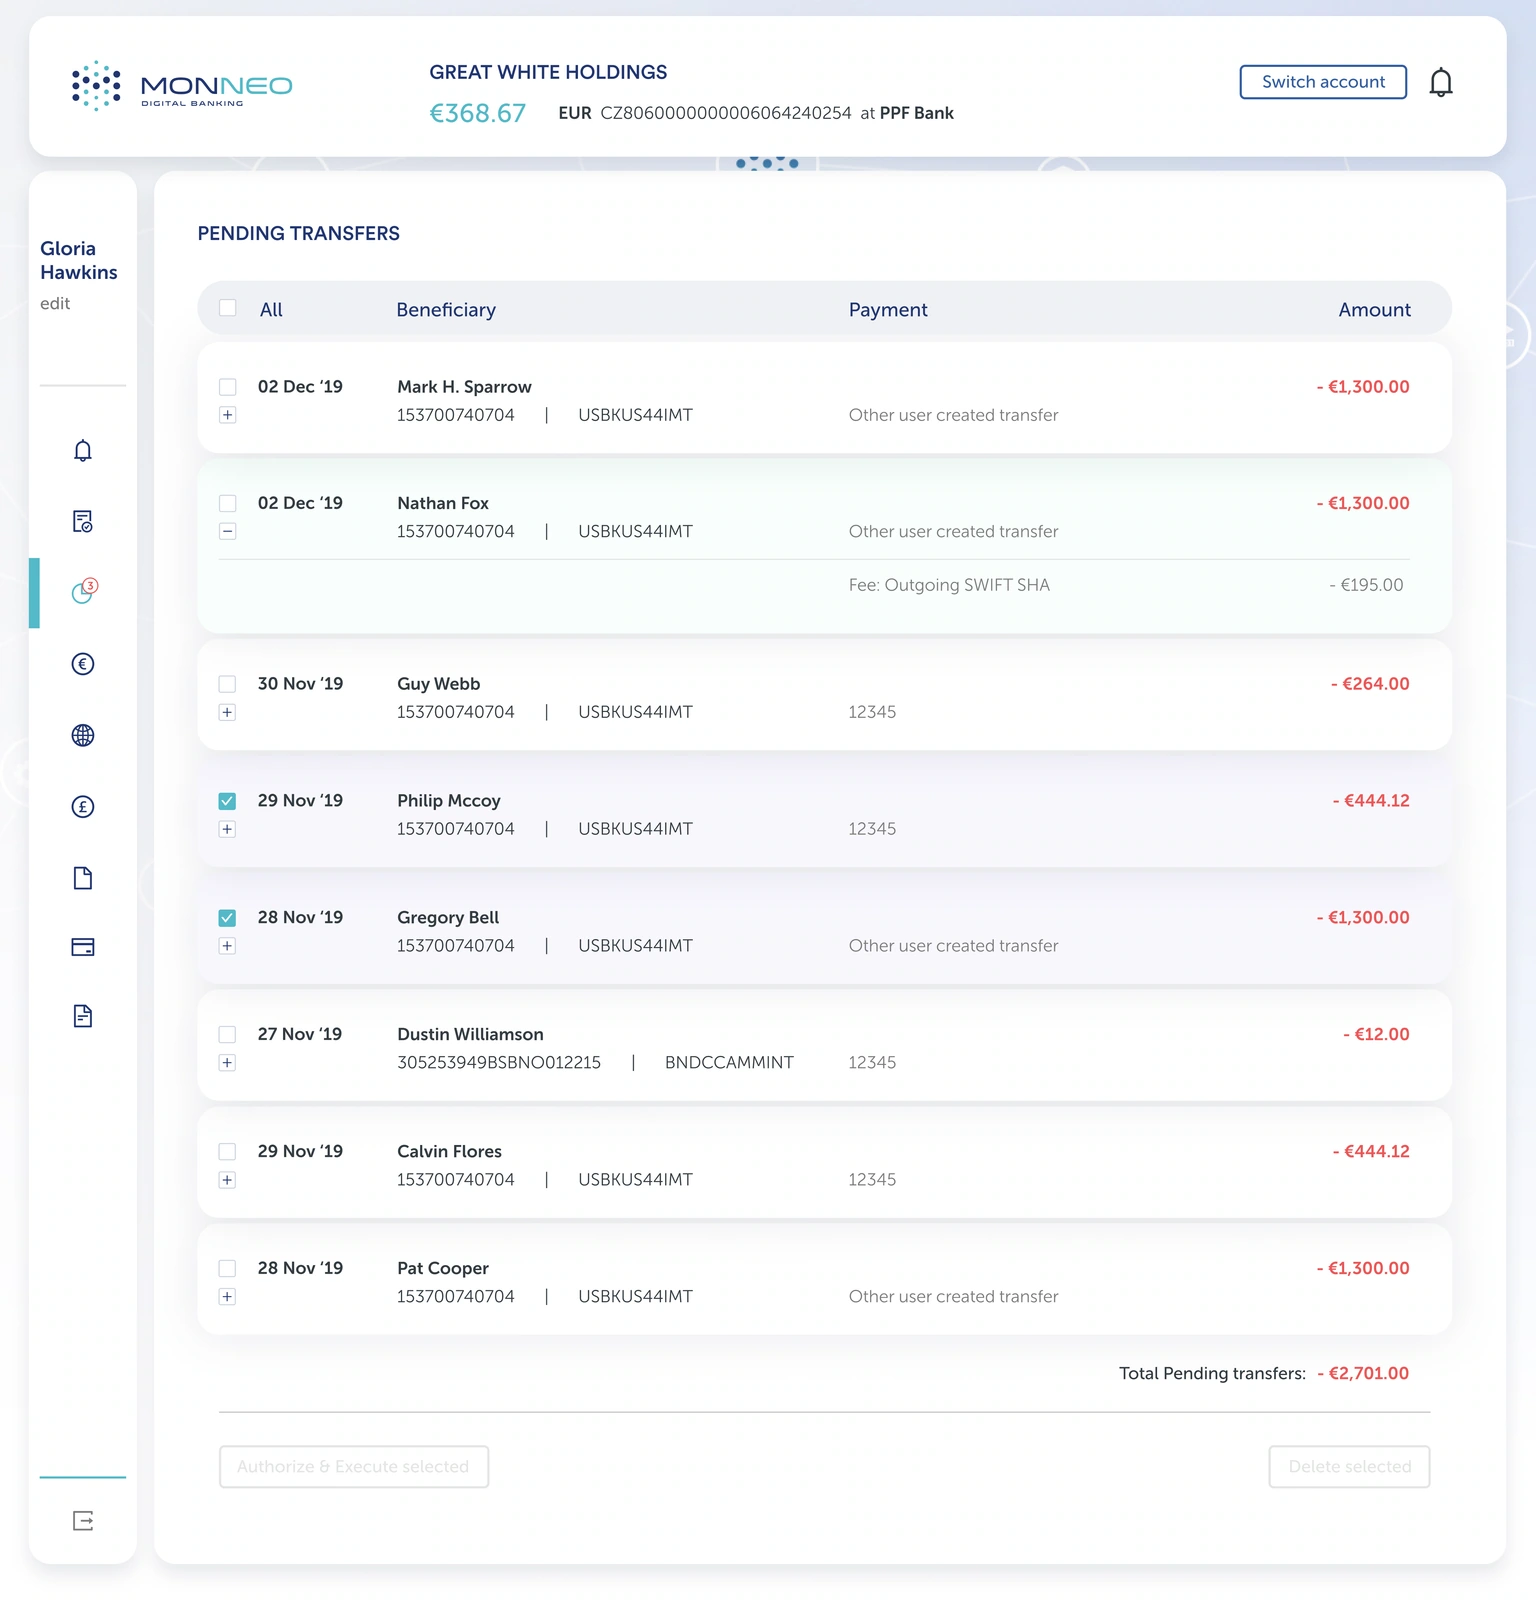This screenshot has height=1606, width=1536.
Task: Open the card icon in sidebar
Action: (x=83, y=947)
